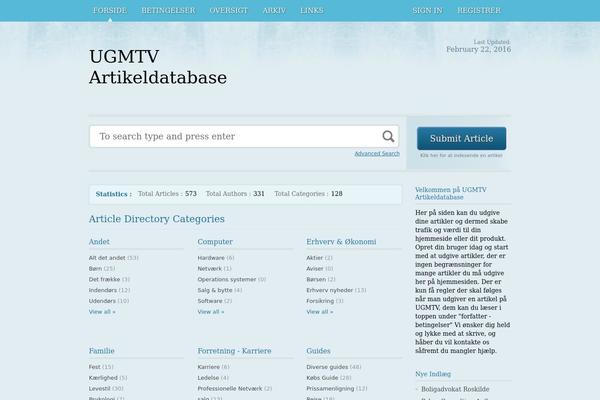Screen dimensions: 600x400
Task: Select the Aktier subcategory
Action: click(315, 258)
